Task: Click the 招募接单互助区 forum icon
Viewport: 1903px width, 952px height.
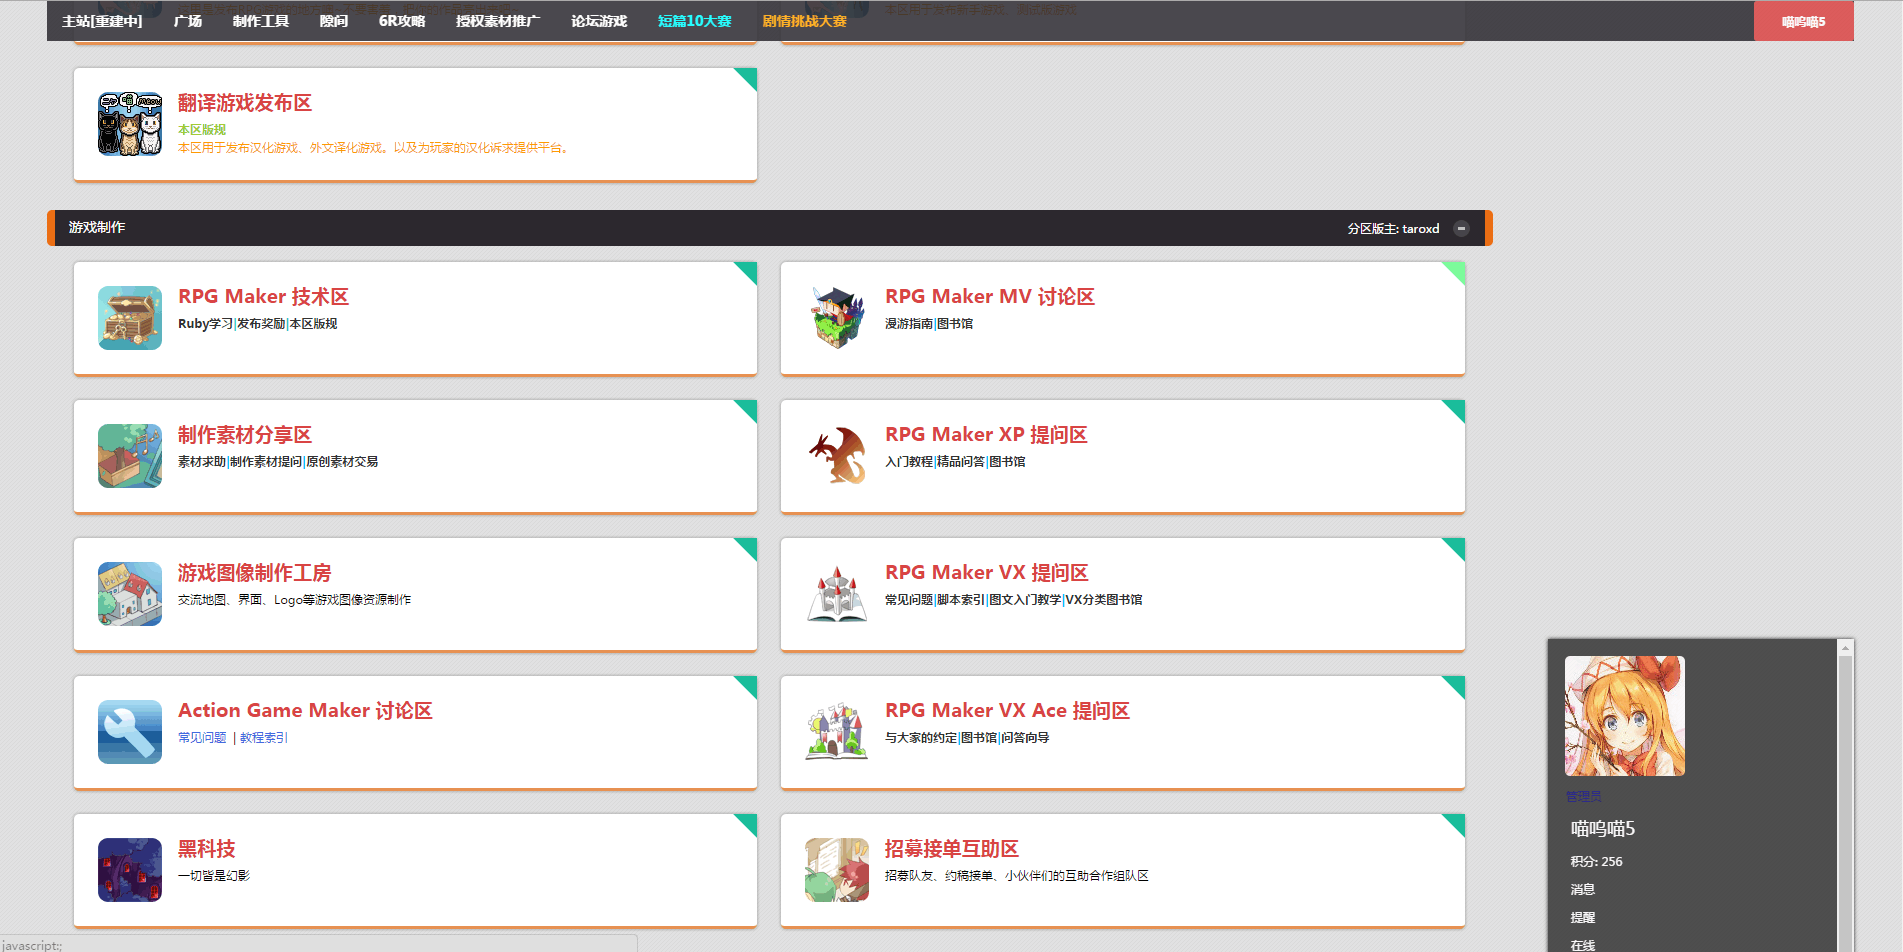Action: (837, 870)
